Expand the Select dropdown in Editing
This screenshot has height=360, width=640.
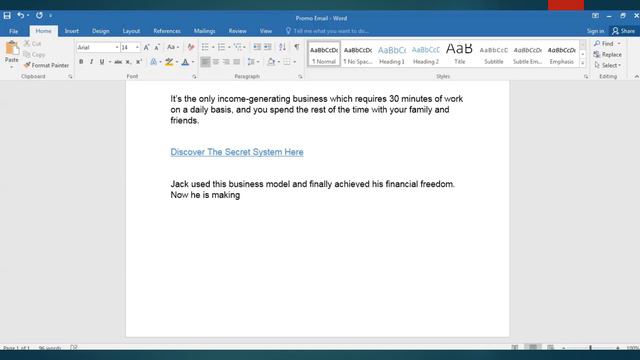coord(608,65)
